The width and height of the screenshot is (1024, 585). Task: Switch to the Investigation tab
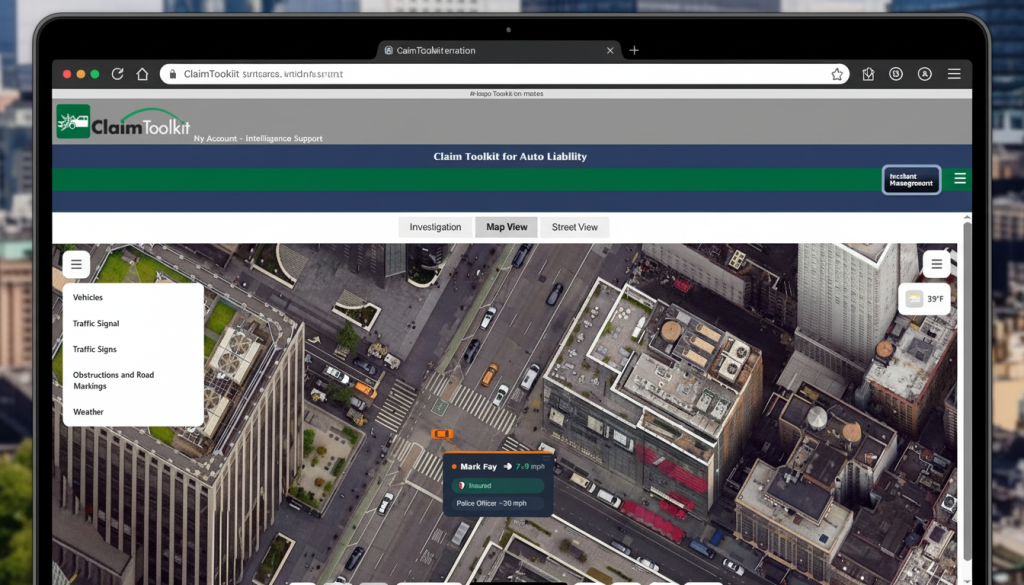coord(435,227)
